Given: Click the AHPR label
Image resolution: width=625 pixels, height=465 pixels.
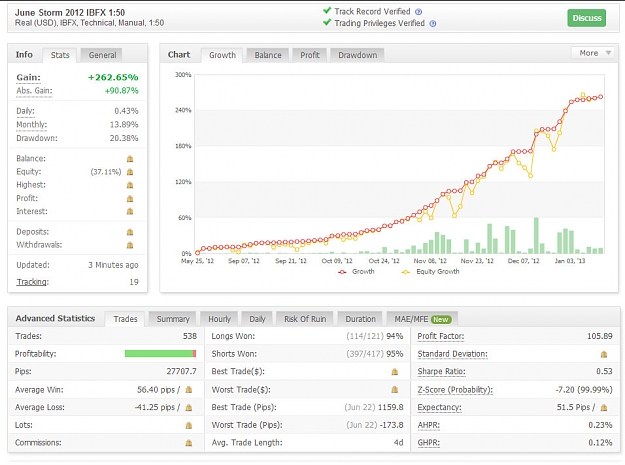Looking at the screenshot, I should coord(428,425).
